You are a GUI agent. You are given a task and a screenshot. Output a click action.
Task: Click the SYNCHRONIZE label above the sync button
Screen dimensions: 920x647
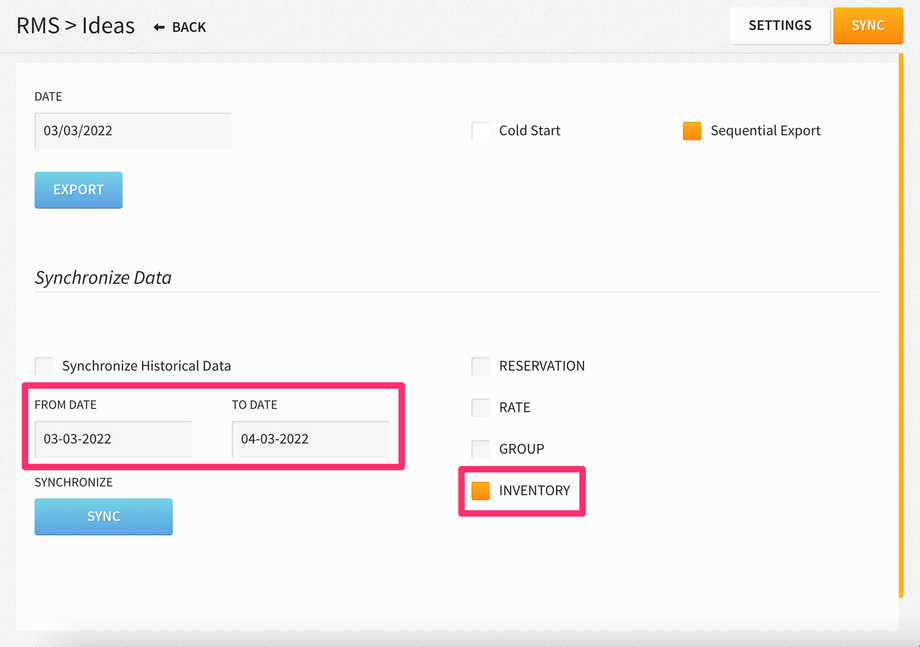[73, 482]
